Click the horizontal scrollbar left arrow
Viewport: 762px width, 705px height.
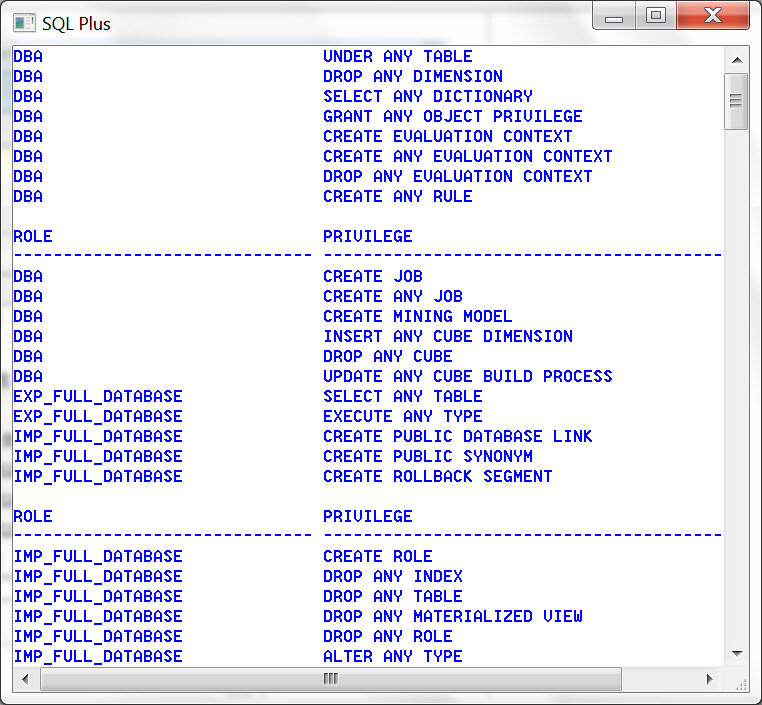[25, 679]
